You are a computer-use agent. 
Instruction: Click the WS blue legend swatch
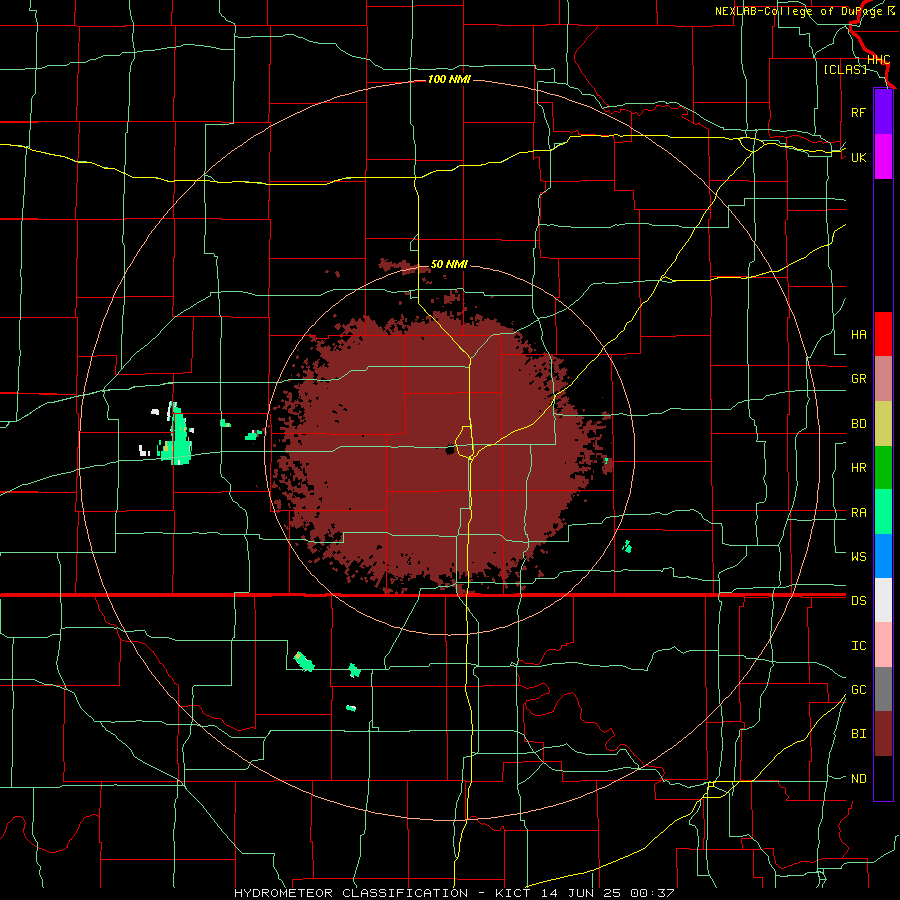coord(883,556)
